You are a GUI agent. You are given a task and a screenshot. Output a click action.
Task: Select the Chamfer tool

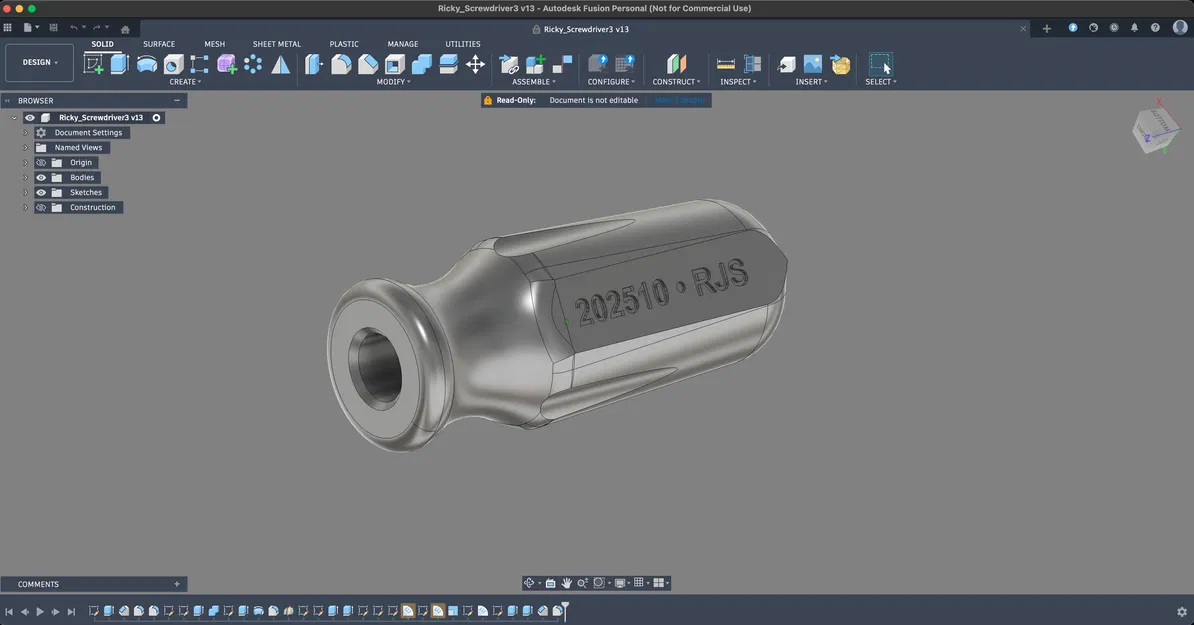pyautogui.click(x=368, y=65)
